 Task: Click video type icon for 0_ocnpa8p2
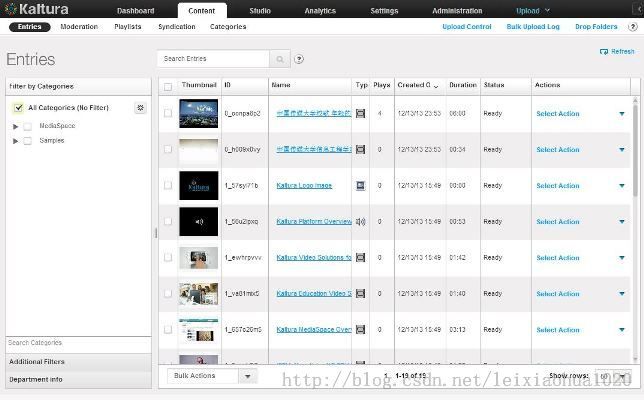coord(360,113)
